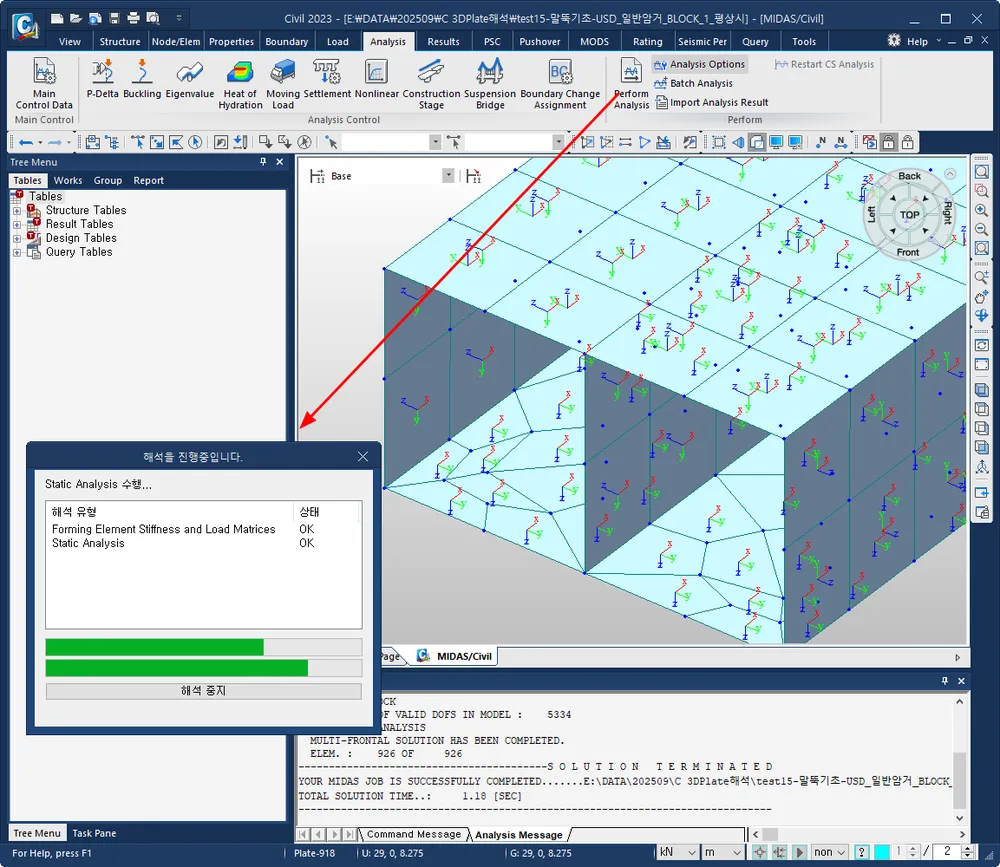Run Batch Analysis
Viewport: 1000px width, 867px height.
click(x=693, y=83)
